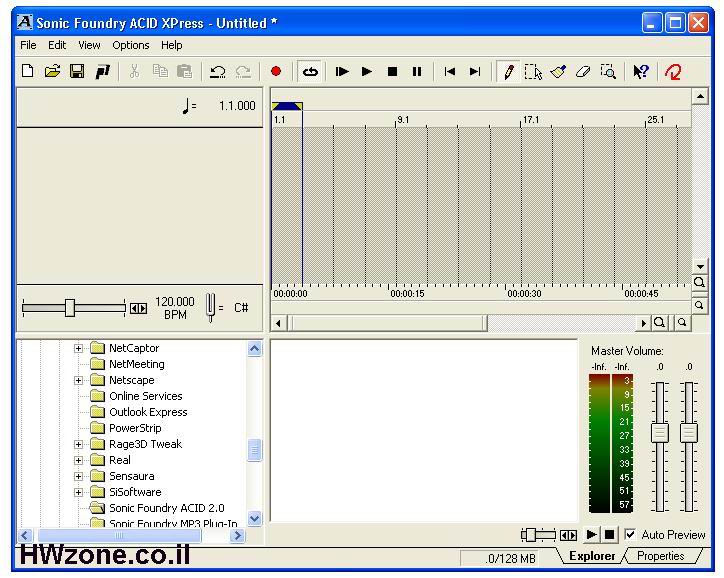Click the tuning fork project key icon
724x578 pixels.
[211, 307]
